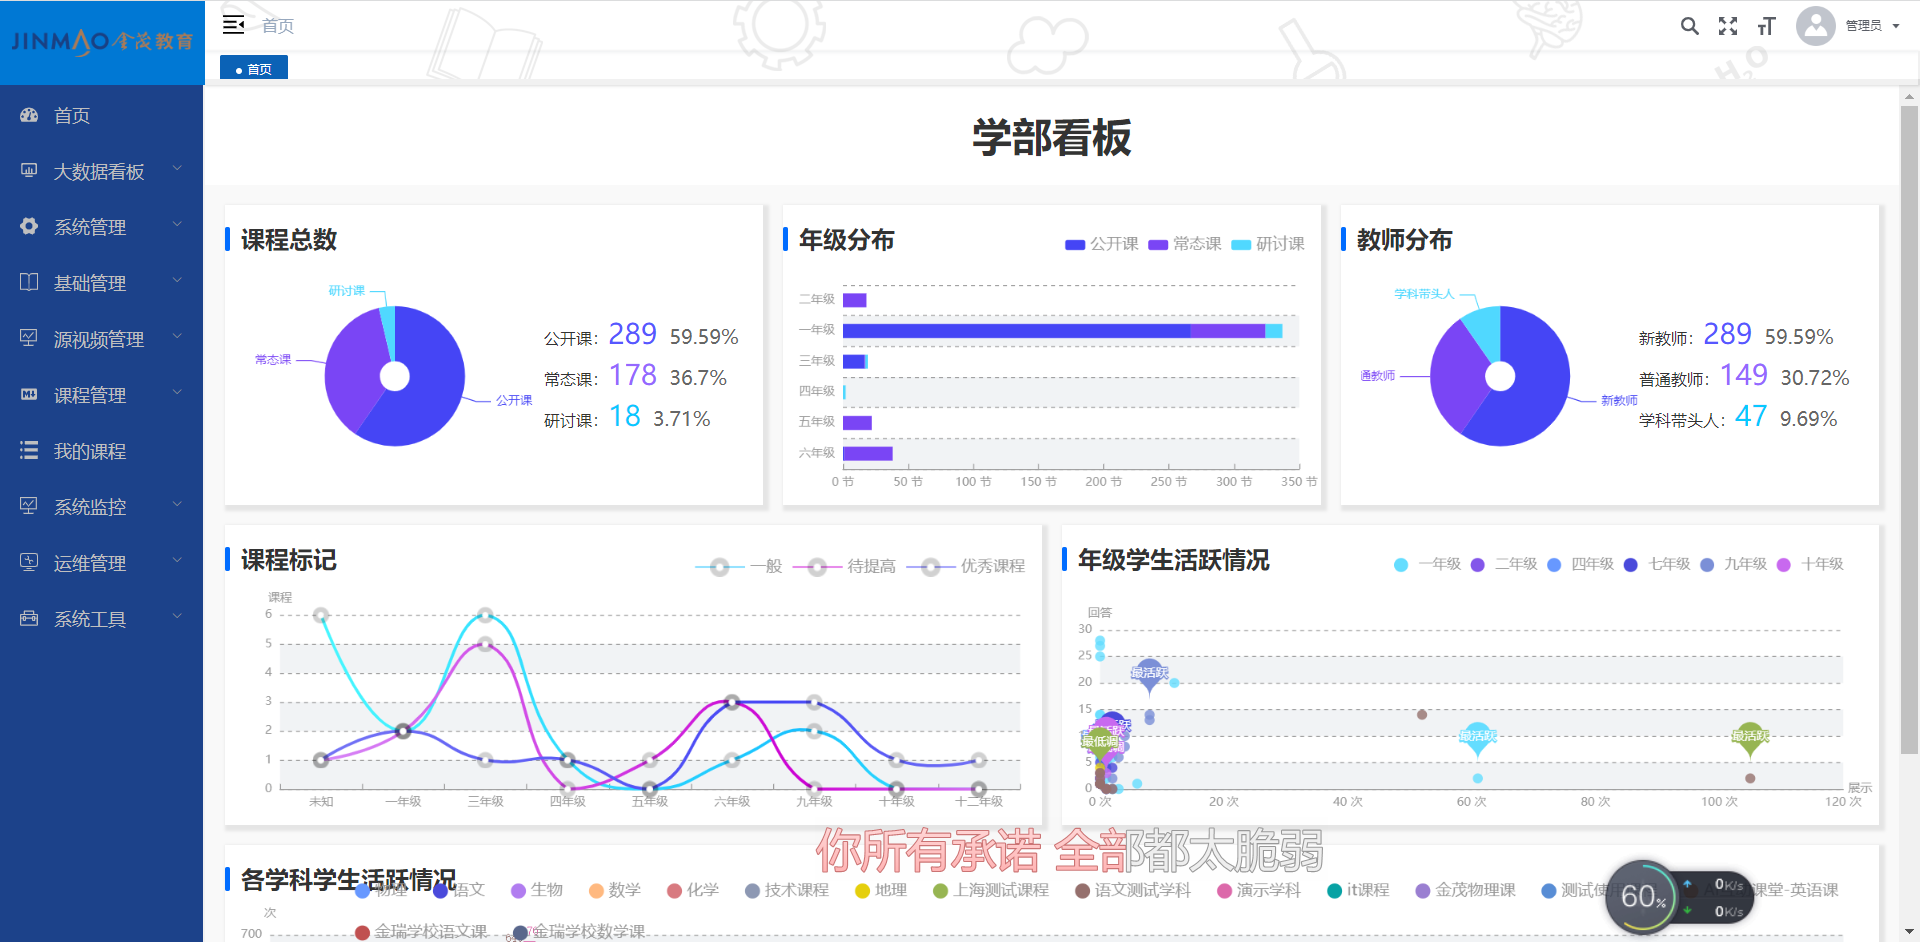The image size is (1920, 942).
Task: Click the administrator avatar icon
Action: coord(1815,26)
